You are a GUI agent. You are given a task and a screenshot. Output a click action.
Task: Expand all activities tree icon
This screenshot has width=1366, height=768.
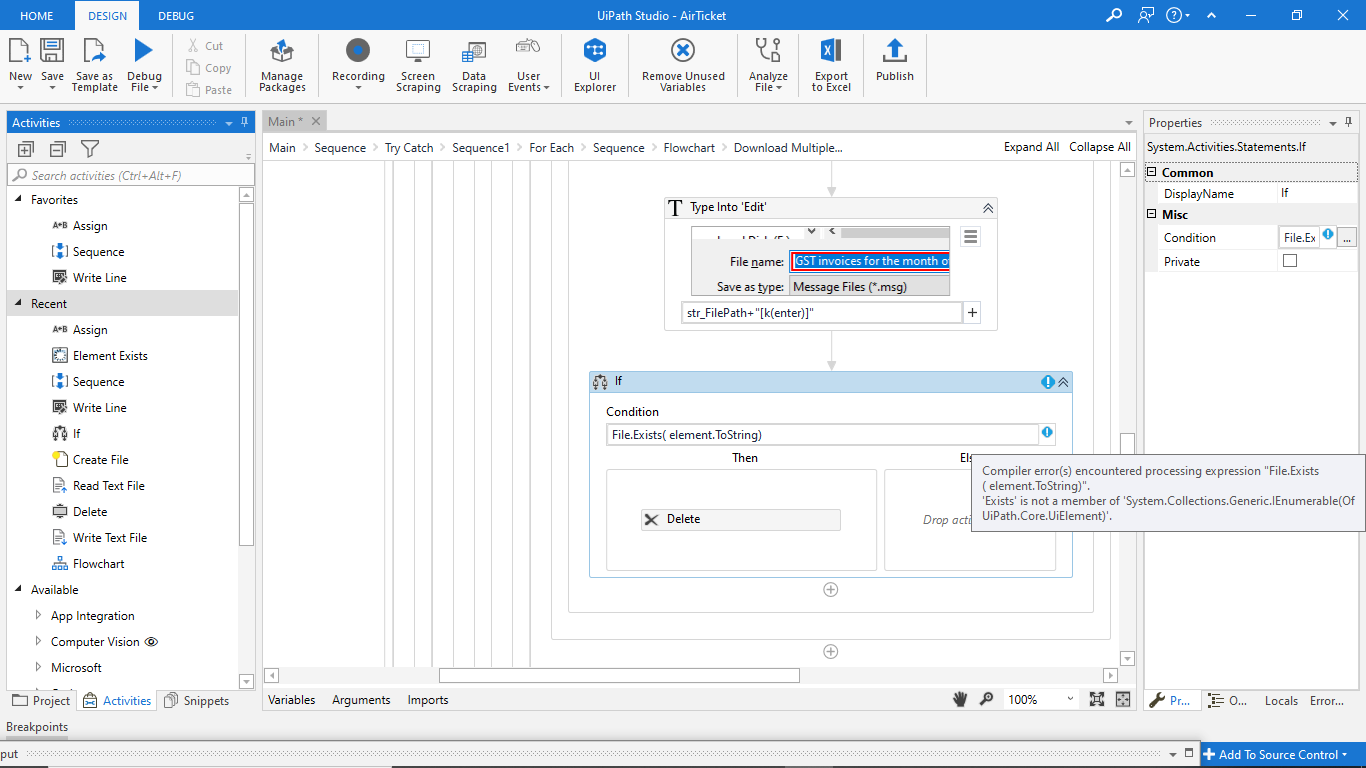tap(26, 149)
